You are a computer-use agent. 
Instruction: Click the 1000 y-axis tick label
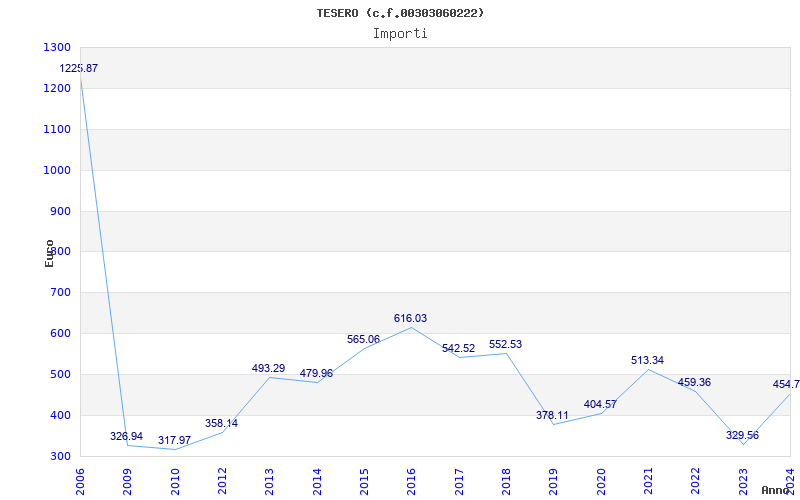point(57,170)
